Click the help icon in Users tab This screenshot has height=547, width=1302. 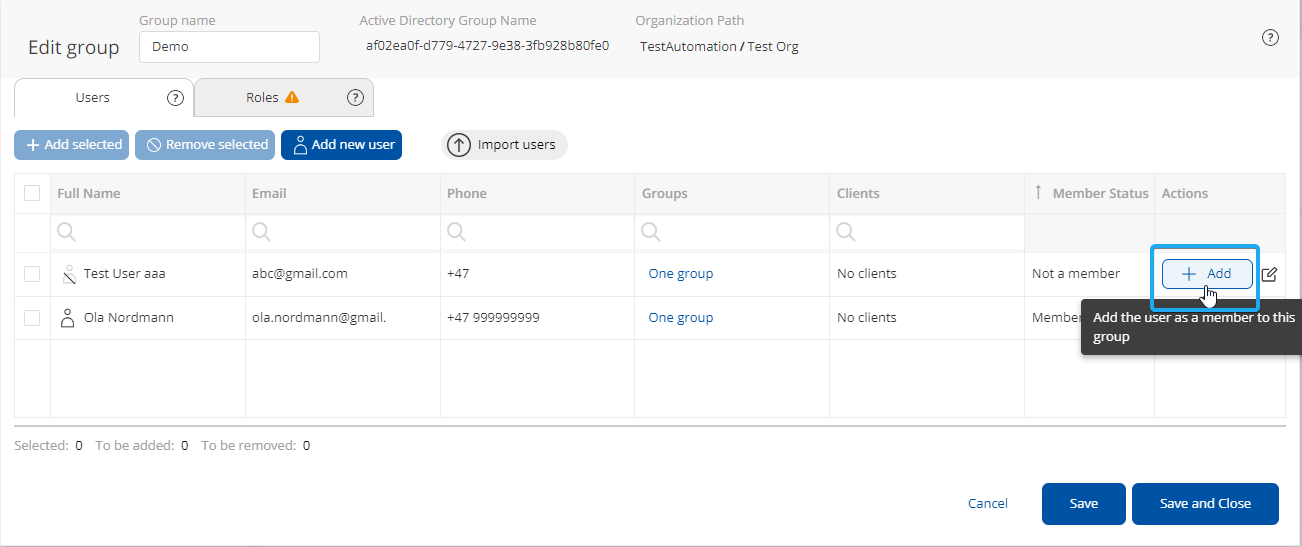point(175,98)
